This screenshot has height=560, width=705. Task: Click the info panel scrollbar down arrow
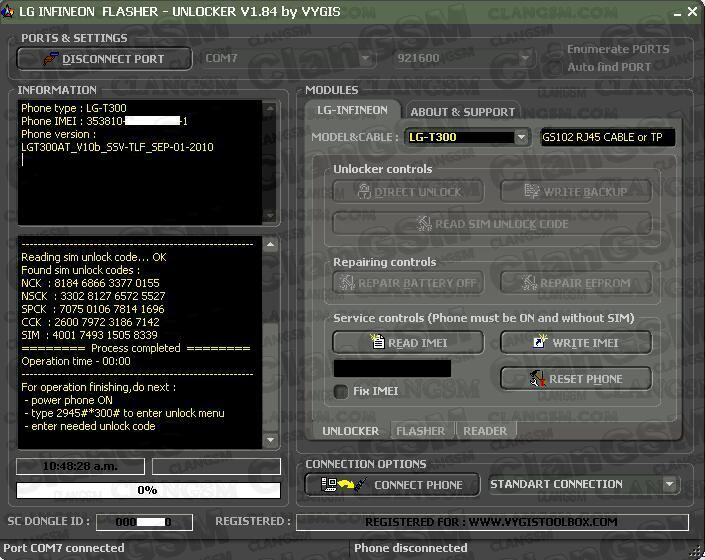click(x=270, y=216)
